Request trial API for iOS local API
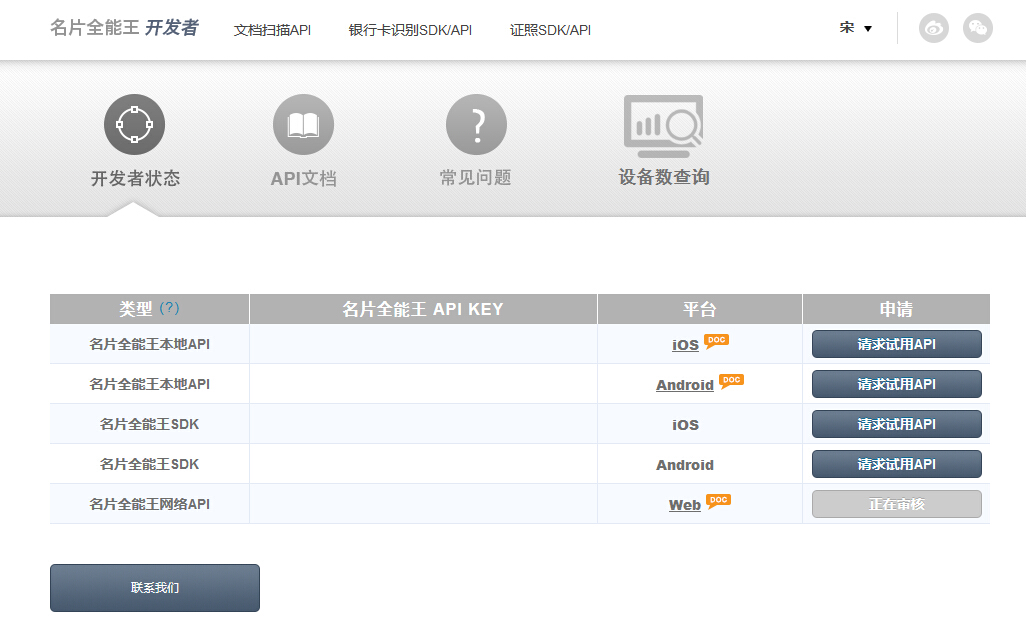This screenshot has width=1026, height=620. pos(896,344)
